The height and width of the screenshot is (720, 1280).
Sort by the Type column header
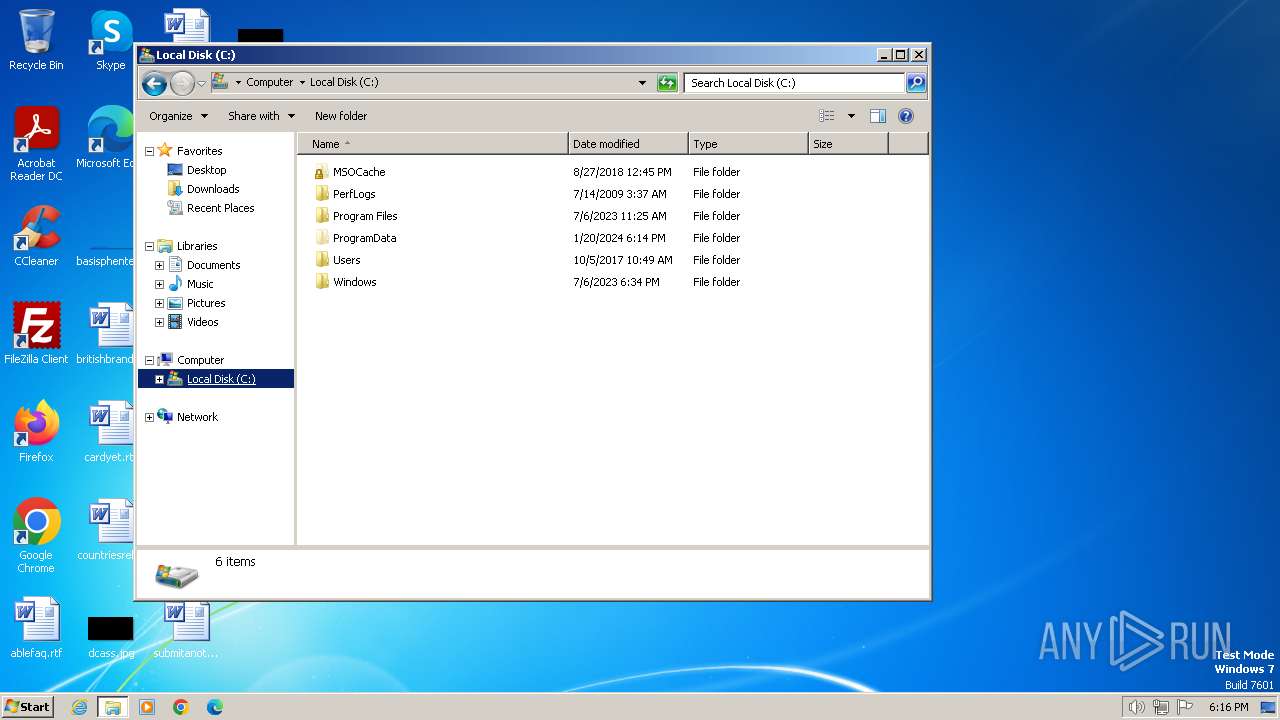coord(748,144)
